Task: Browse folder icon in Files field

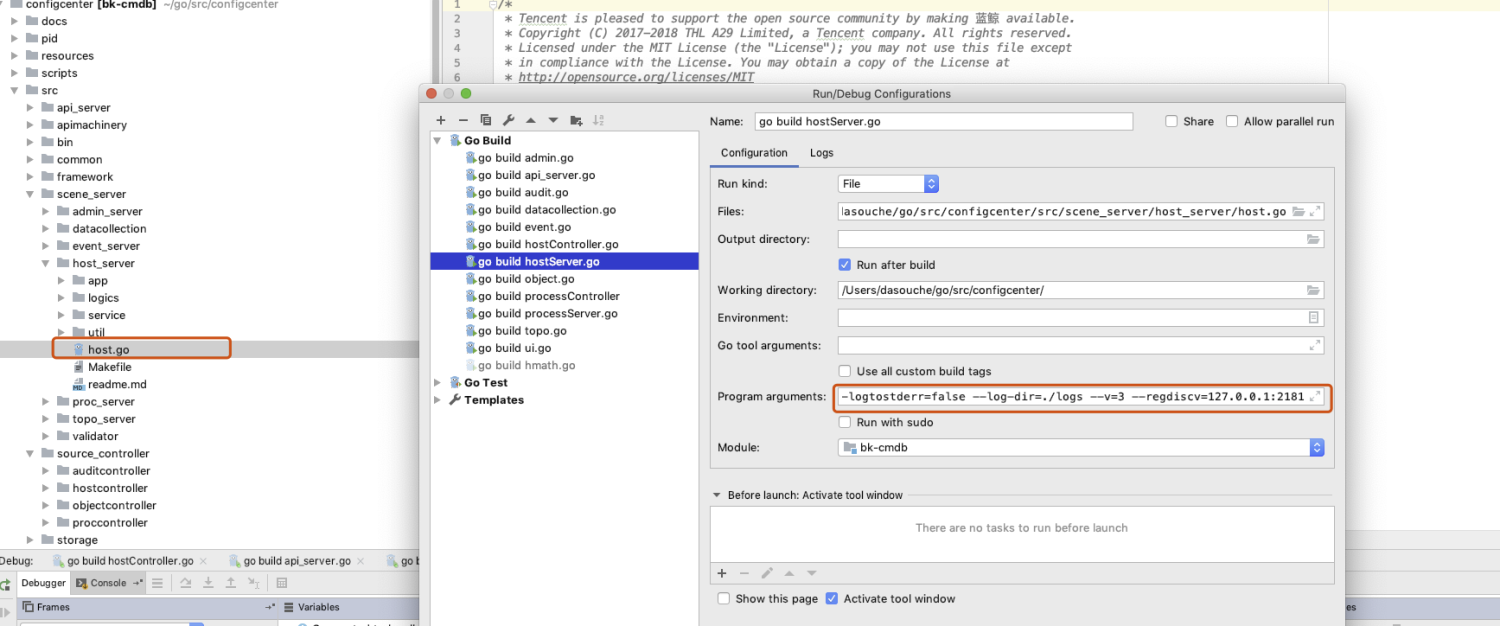Action: coord(1299,211)
